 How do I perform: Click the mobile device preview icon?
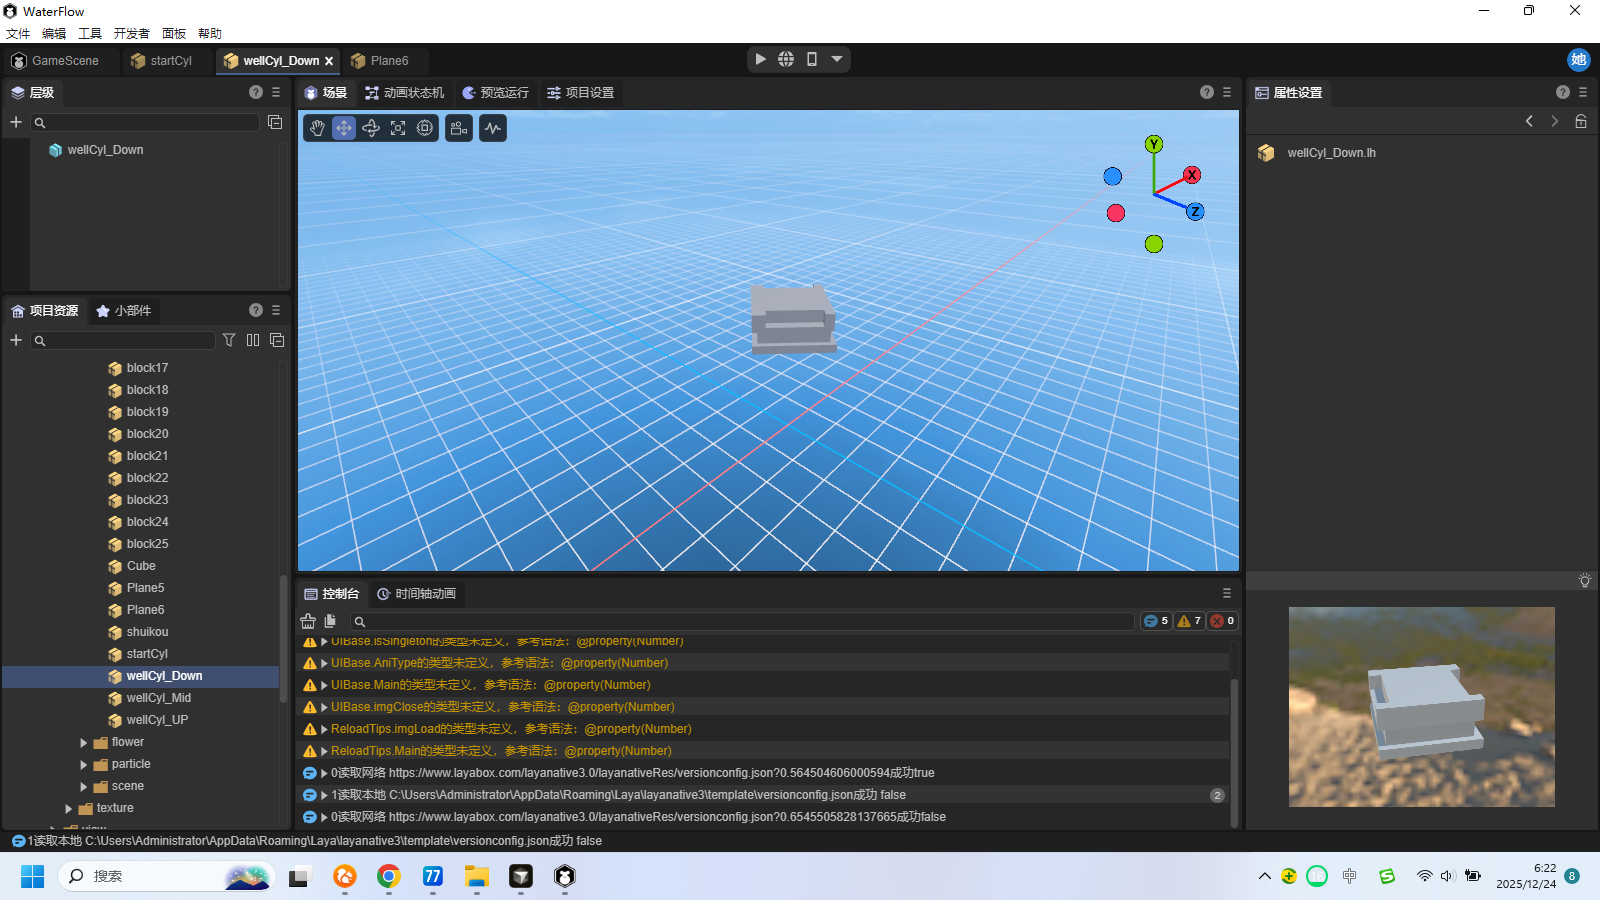click(x=812, y=60)
